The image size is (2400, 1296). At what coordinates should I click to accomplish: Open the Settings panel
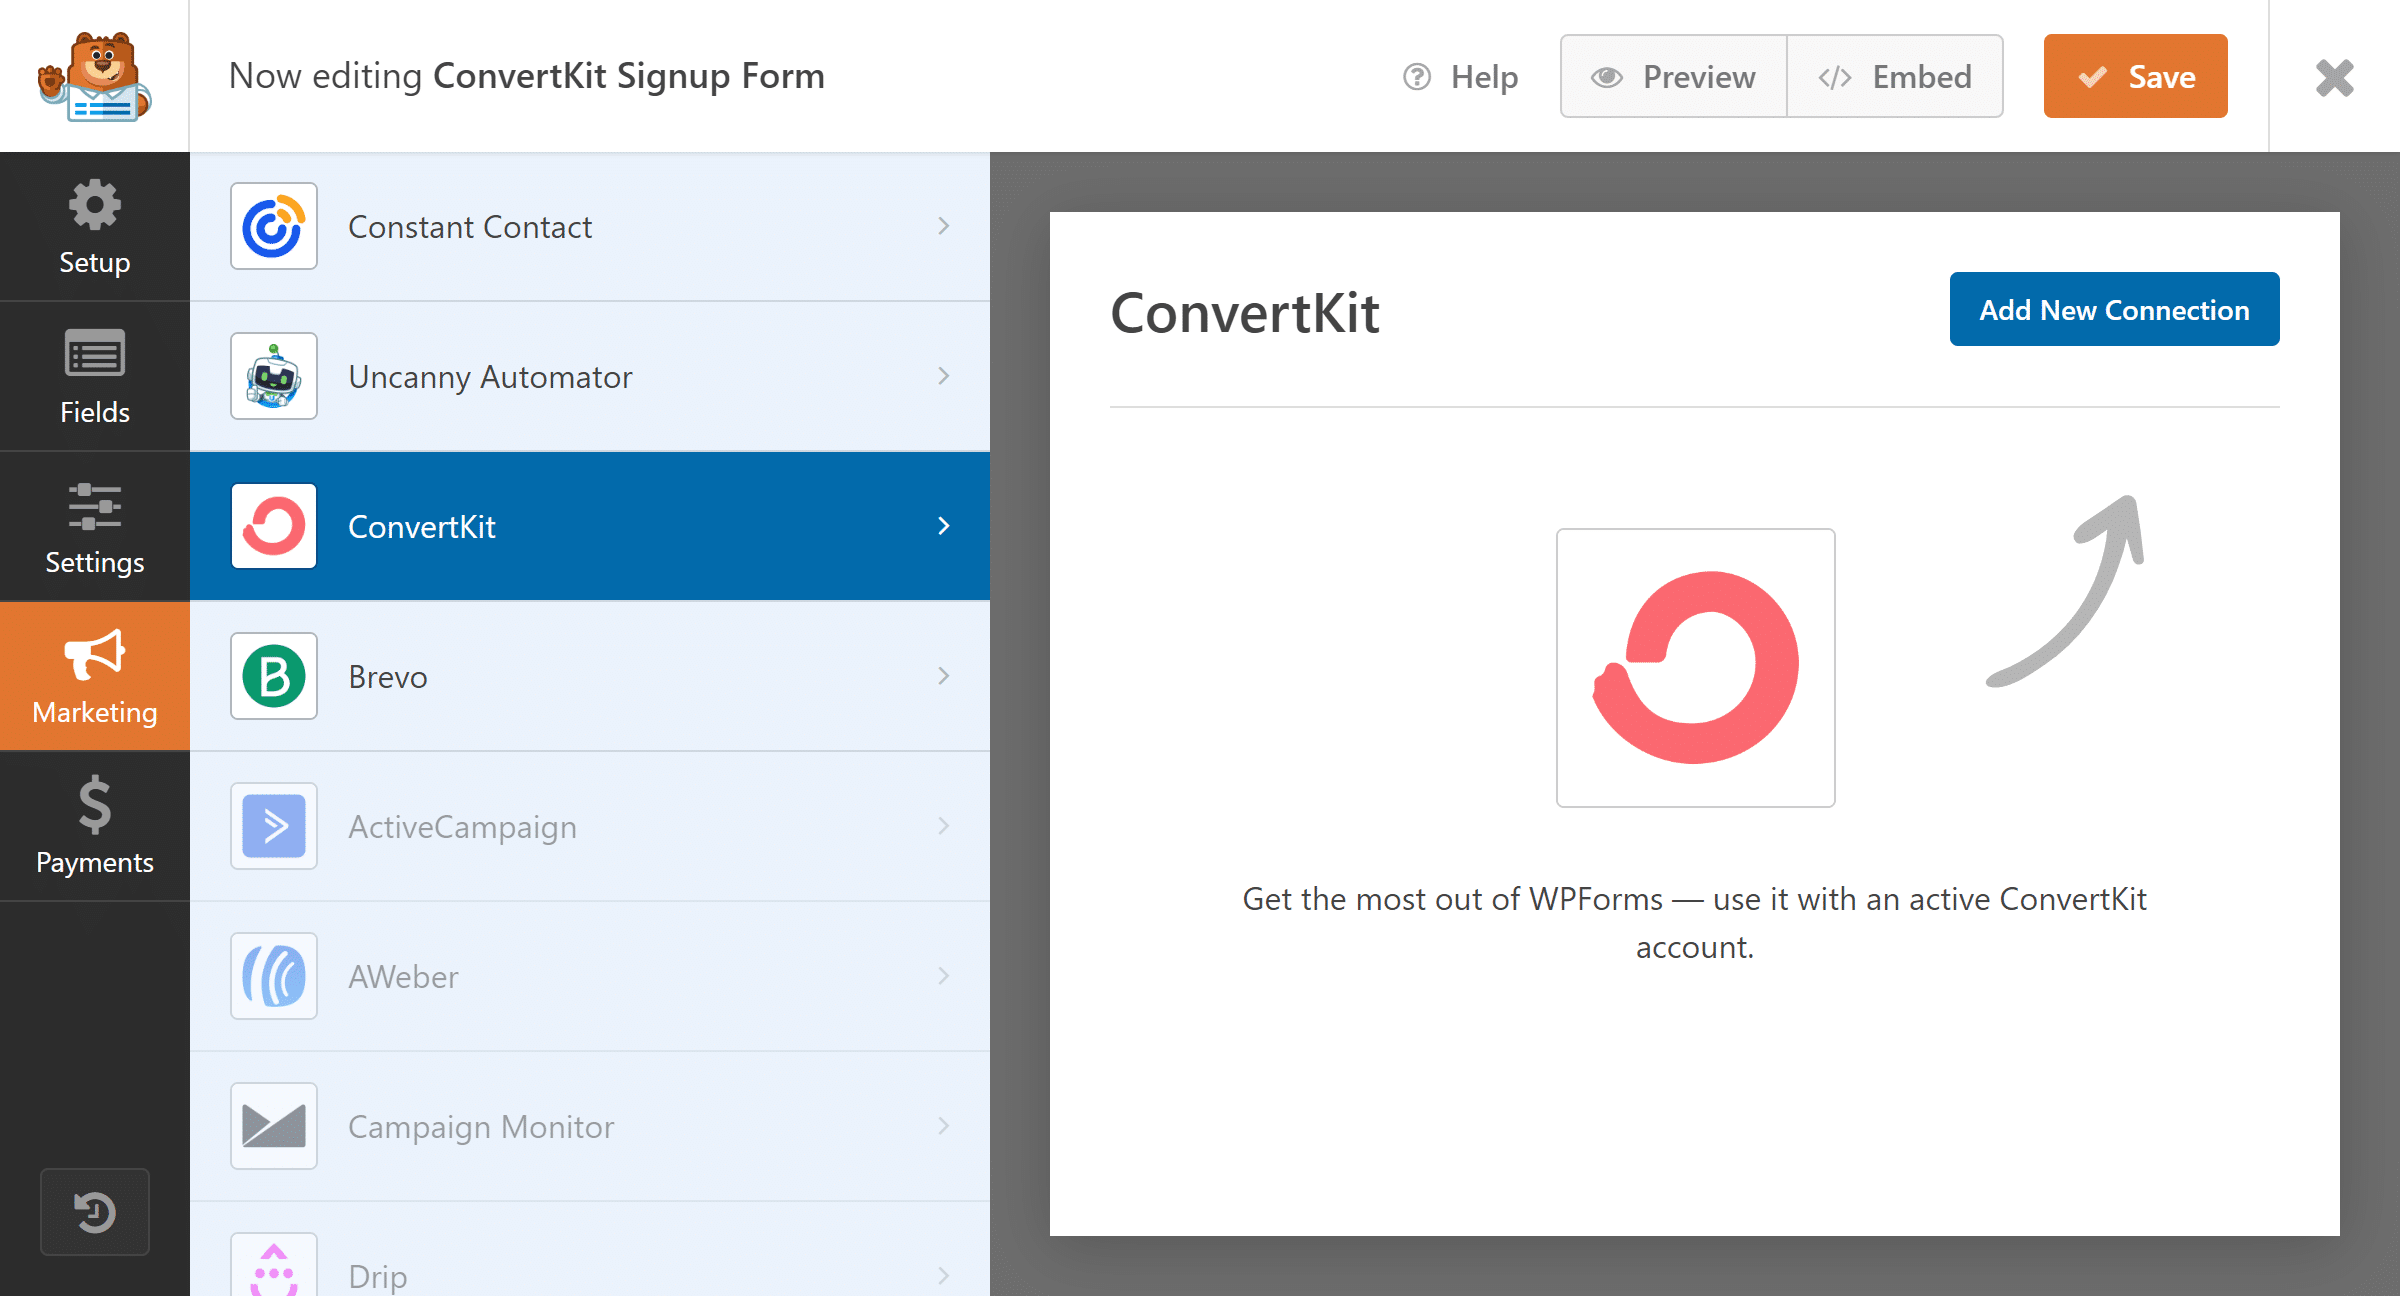point(94,527)
